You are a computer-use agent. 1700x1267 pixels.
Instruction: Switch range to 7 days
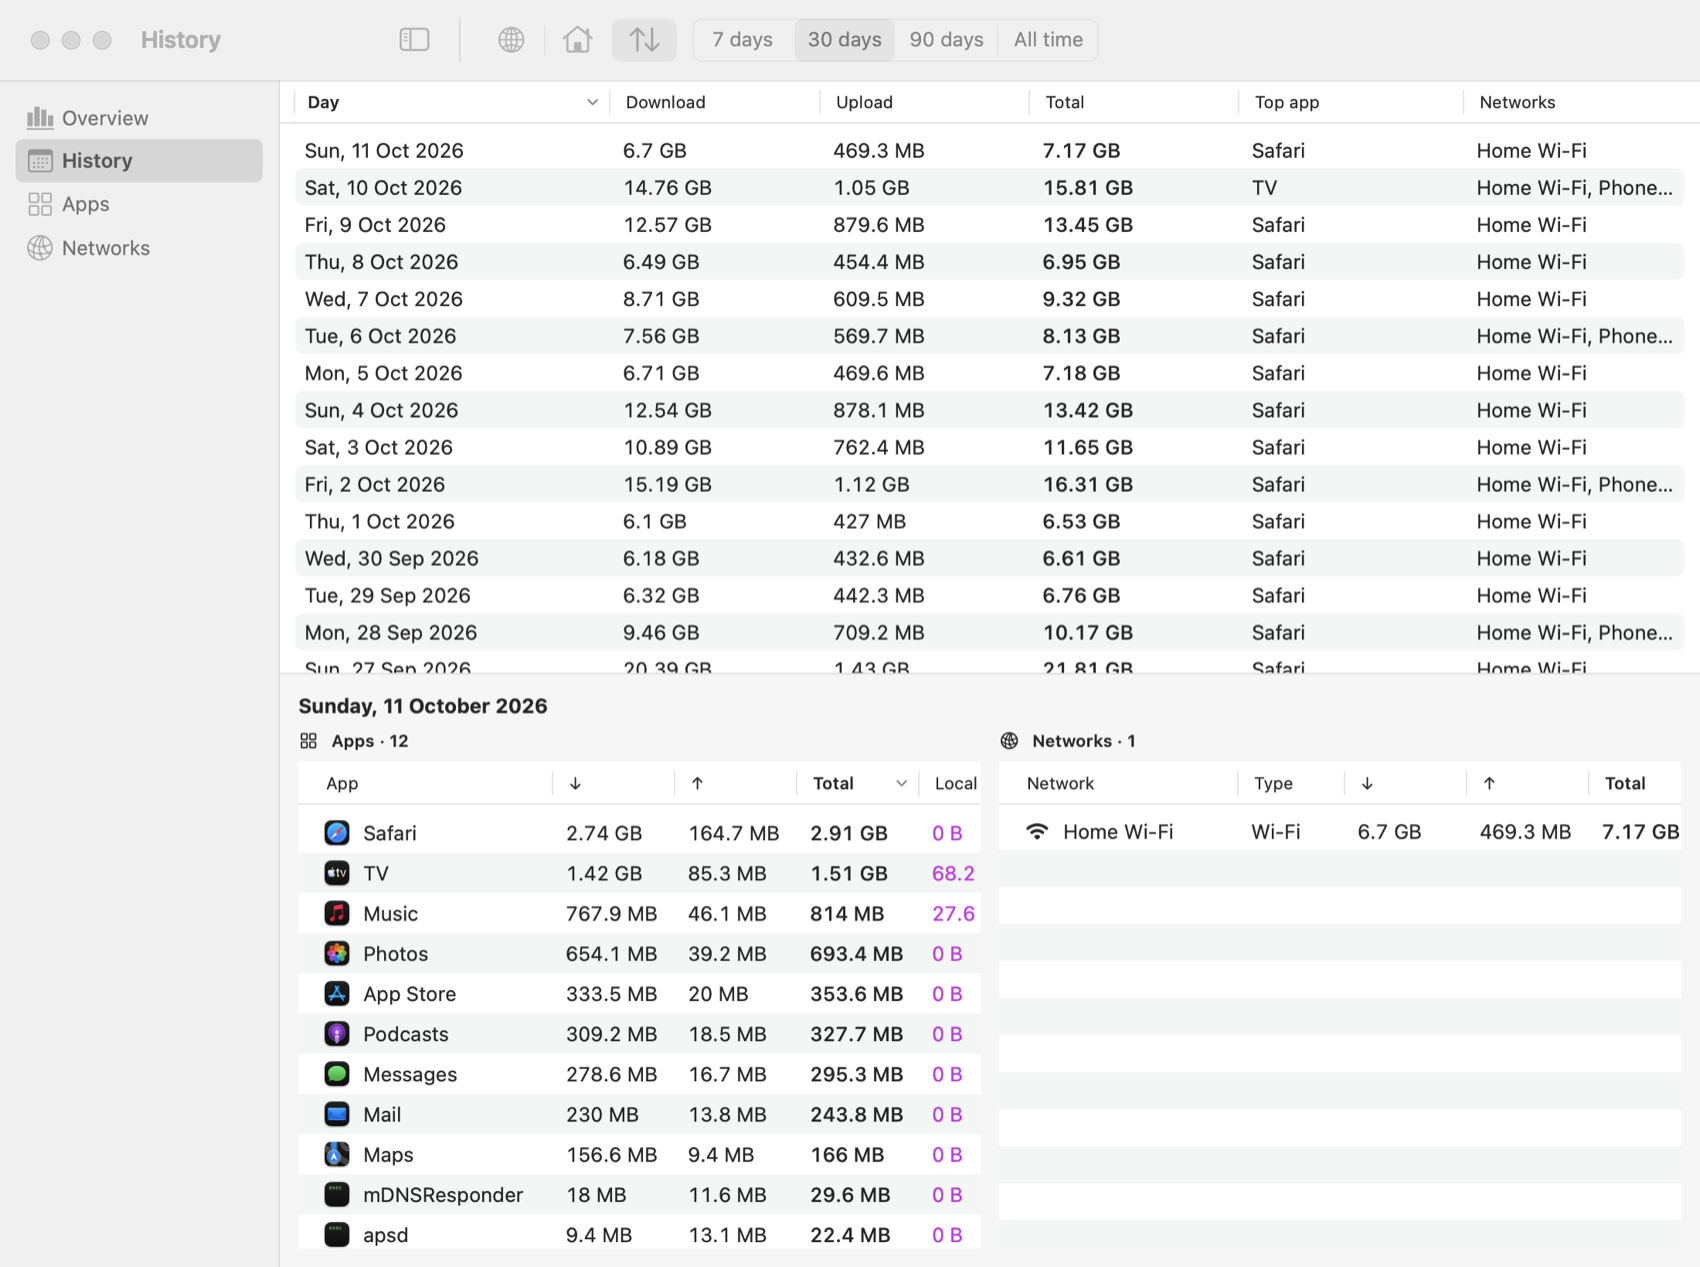click(x=742, y=40)
